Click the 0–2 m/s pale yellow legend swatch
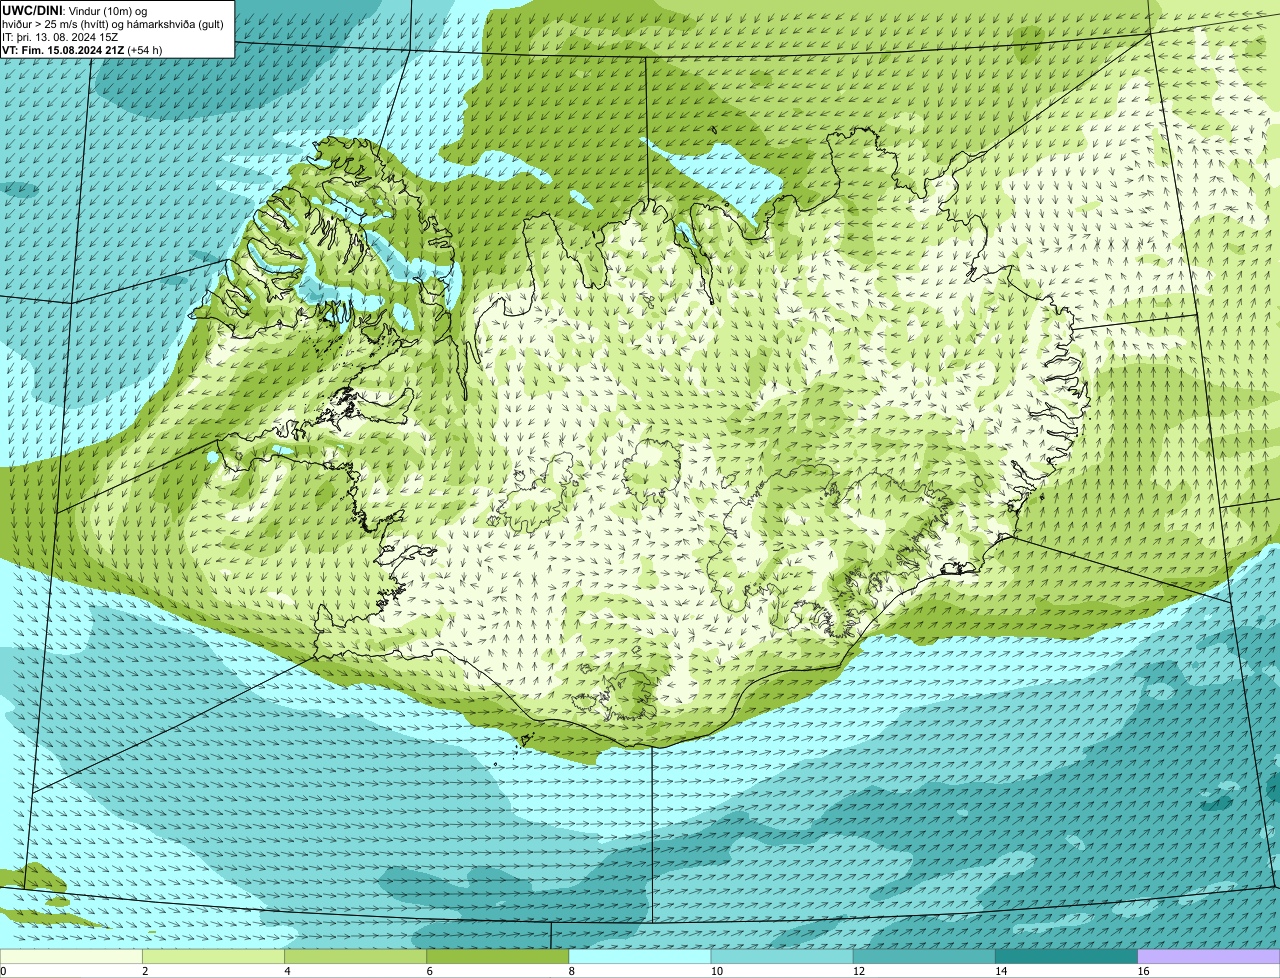The width and height of the screenshot is (1280, 978). 71,956
